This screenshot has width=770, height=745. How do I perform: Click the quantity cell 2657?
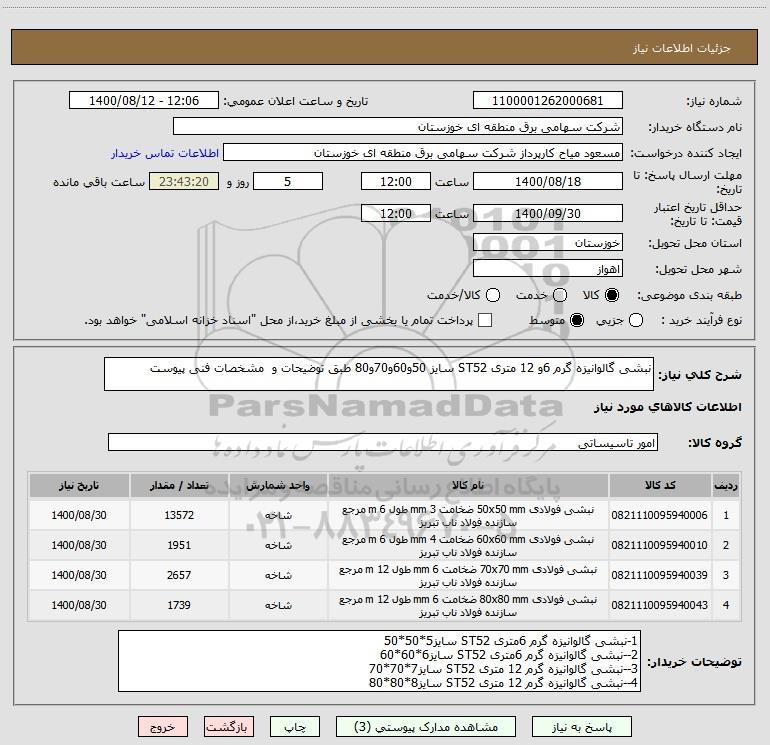pos(179,575)
